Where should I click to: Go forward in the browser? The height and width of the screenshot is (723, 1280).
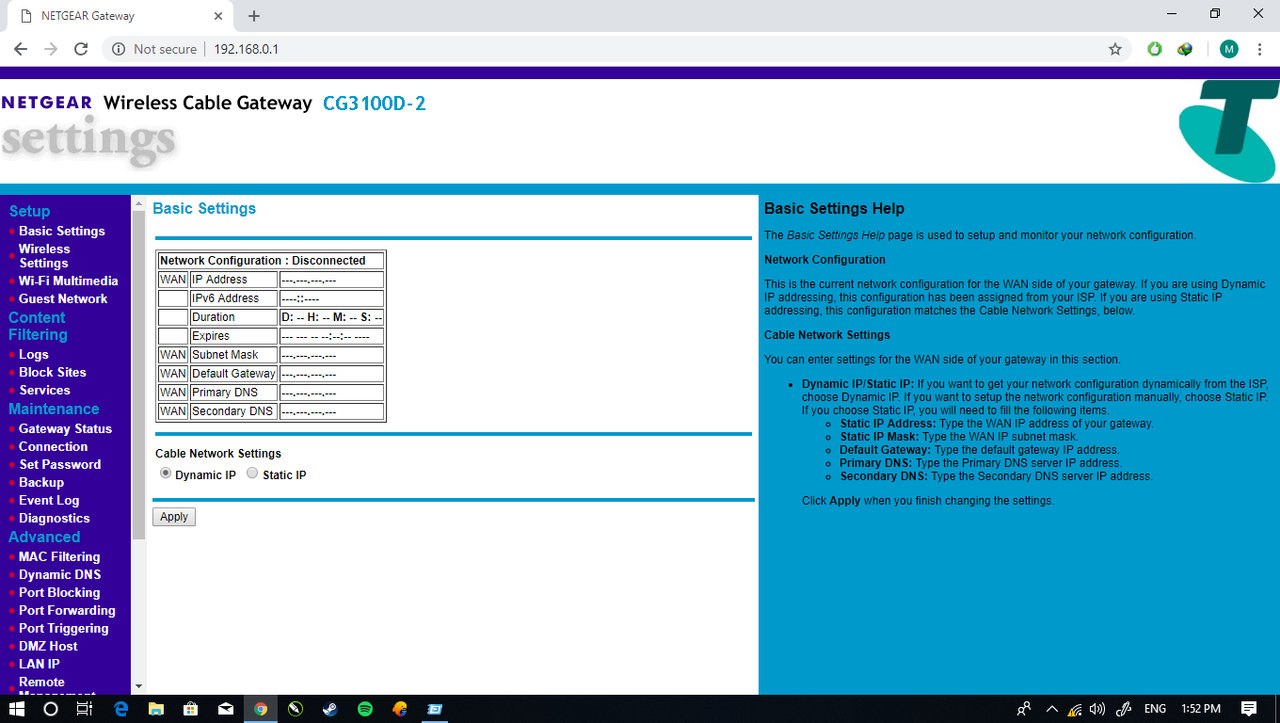tap(51, 49)
